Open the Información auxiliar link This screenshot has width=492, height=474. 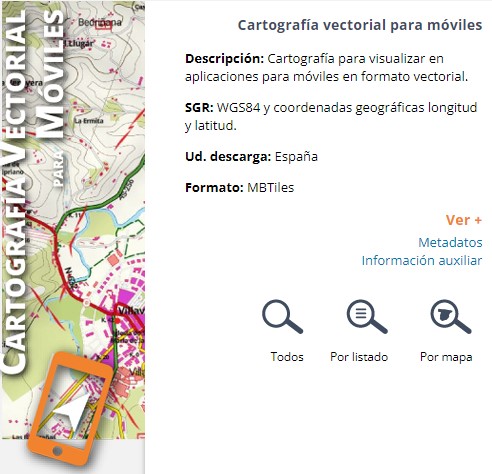click(x=422, y=260)
